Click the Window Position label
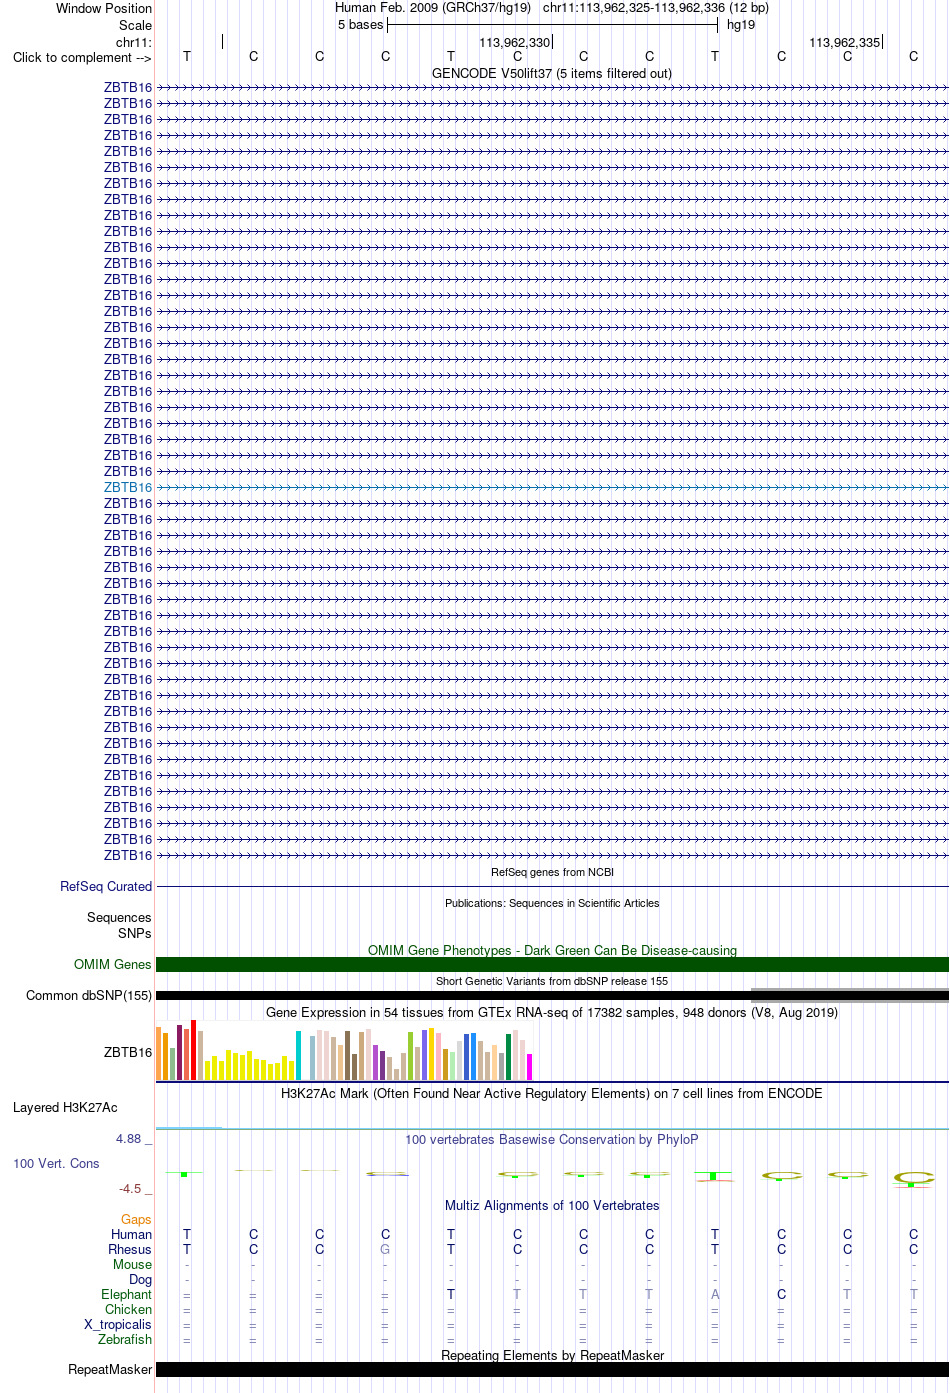This screenshot has width=950, height=1393. tap(104, 8)
